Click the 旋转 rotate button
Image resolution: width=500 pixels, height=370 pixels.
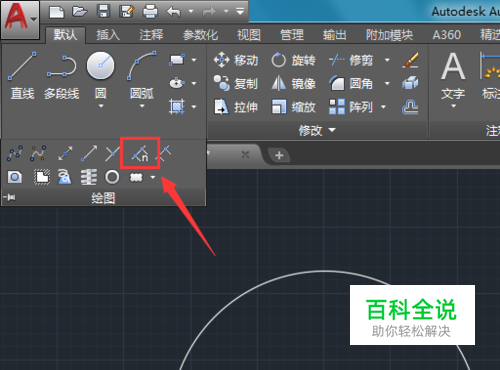(293, 60)
